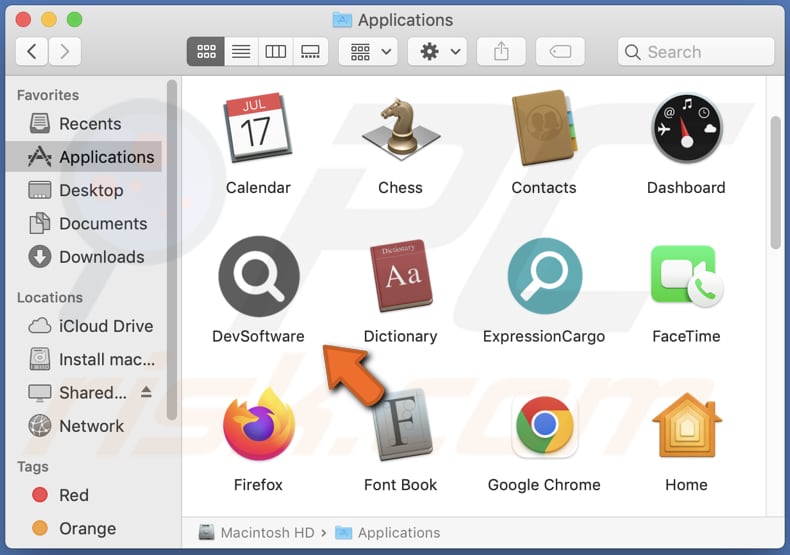The height and width of the screenshot is (555, 790).
Task: Open the Dashboard app icon
Action: (x=686, y=129)
